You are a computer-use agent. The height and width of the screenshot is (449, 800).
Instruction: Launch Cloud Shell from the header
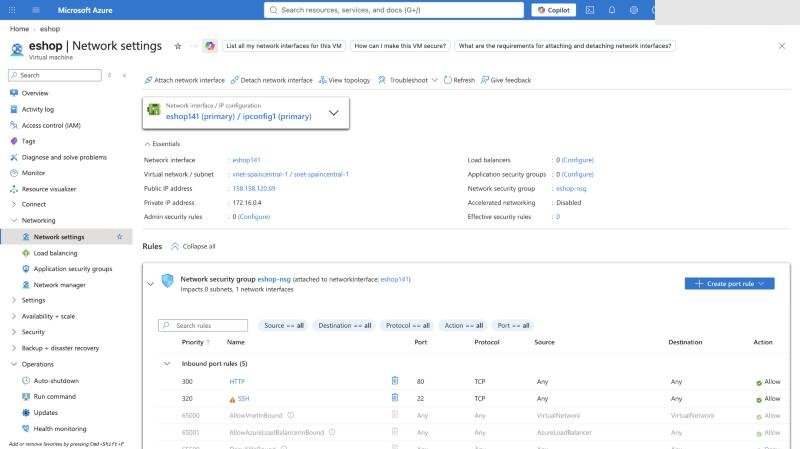click(x=590, y=10)
